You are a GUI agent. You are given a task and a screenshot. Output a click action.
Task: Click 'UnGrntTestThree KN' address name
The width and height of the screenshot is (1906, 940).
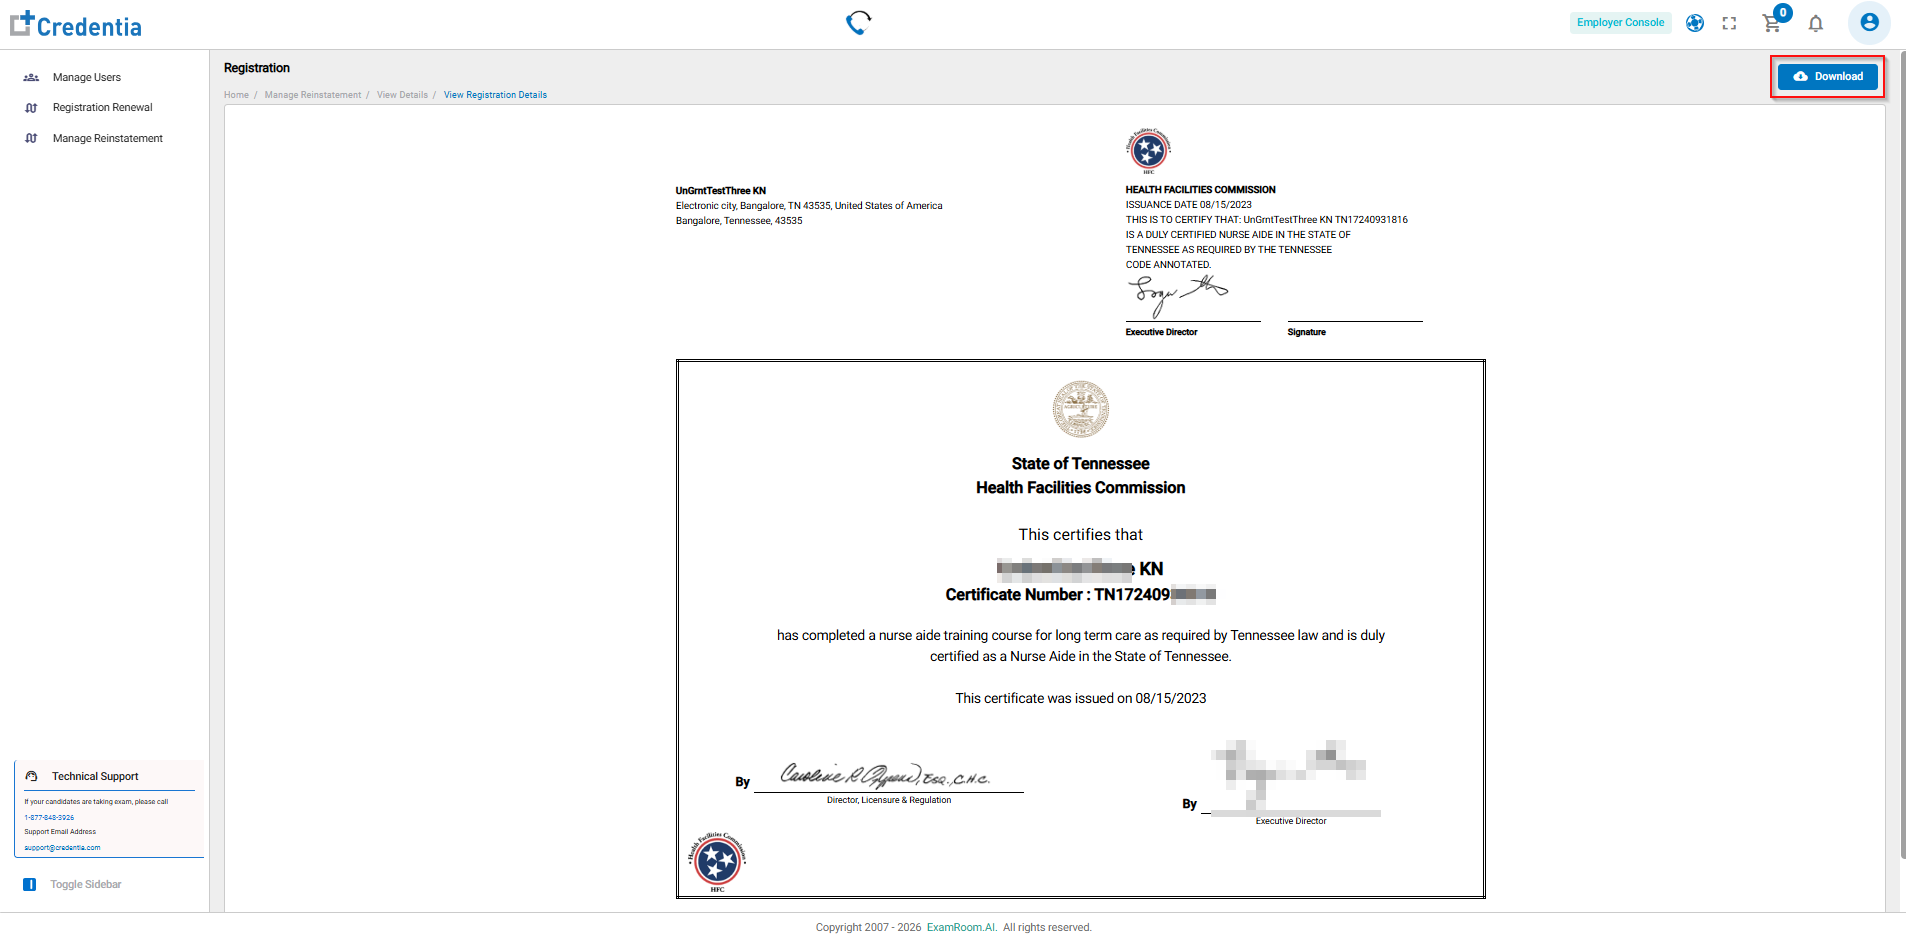720,190
